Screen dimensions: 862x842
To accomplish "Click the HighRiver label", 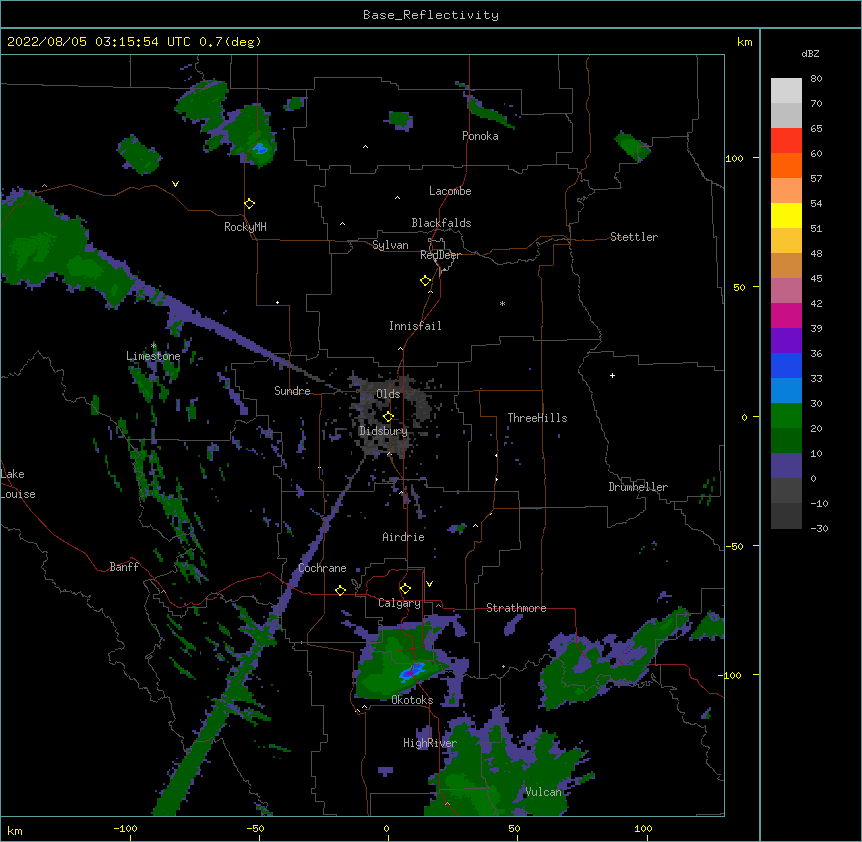I will click(430, 743).
